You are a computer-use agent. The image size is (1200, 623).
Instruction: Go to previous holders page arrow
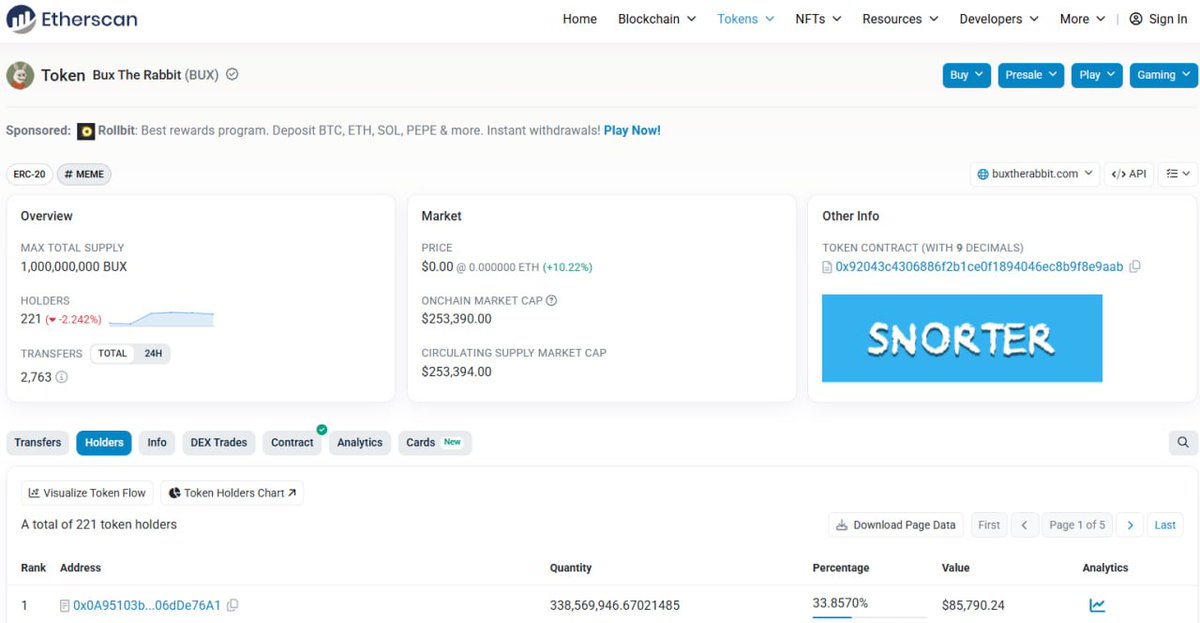tap(1024, 525)
